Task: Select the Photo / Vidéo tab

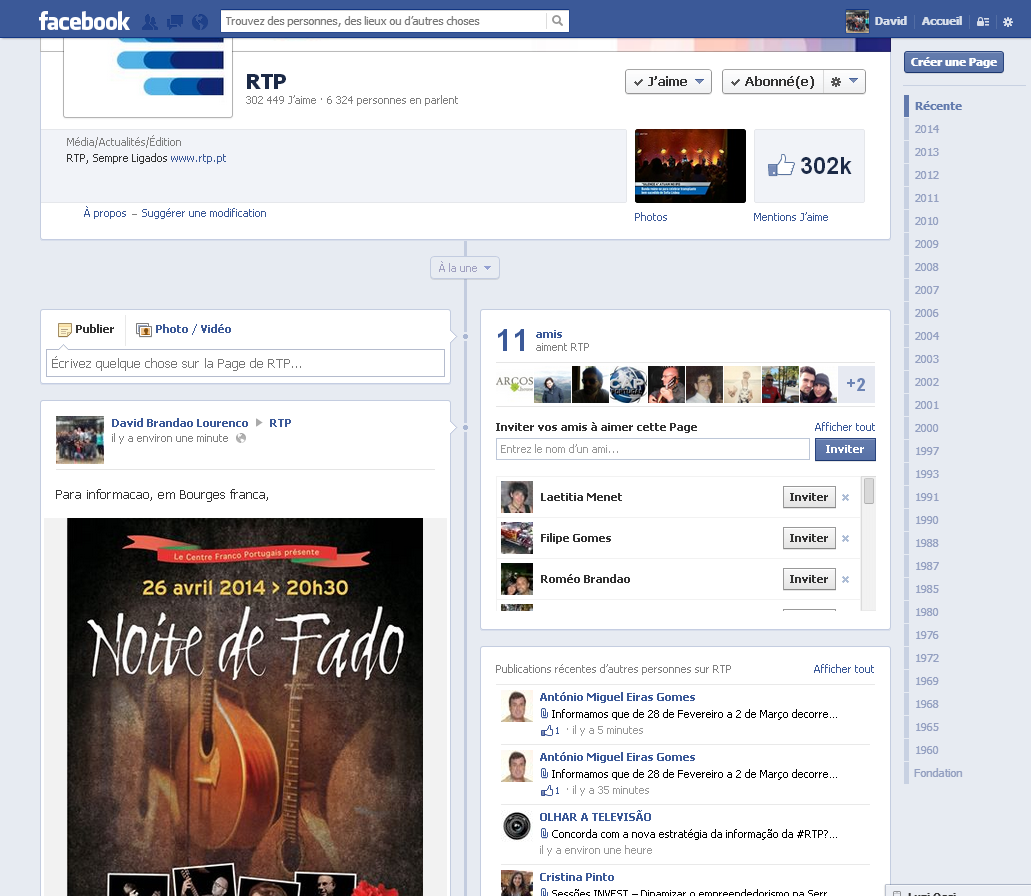Action: [x=184, y=329]
